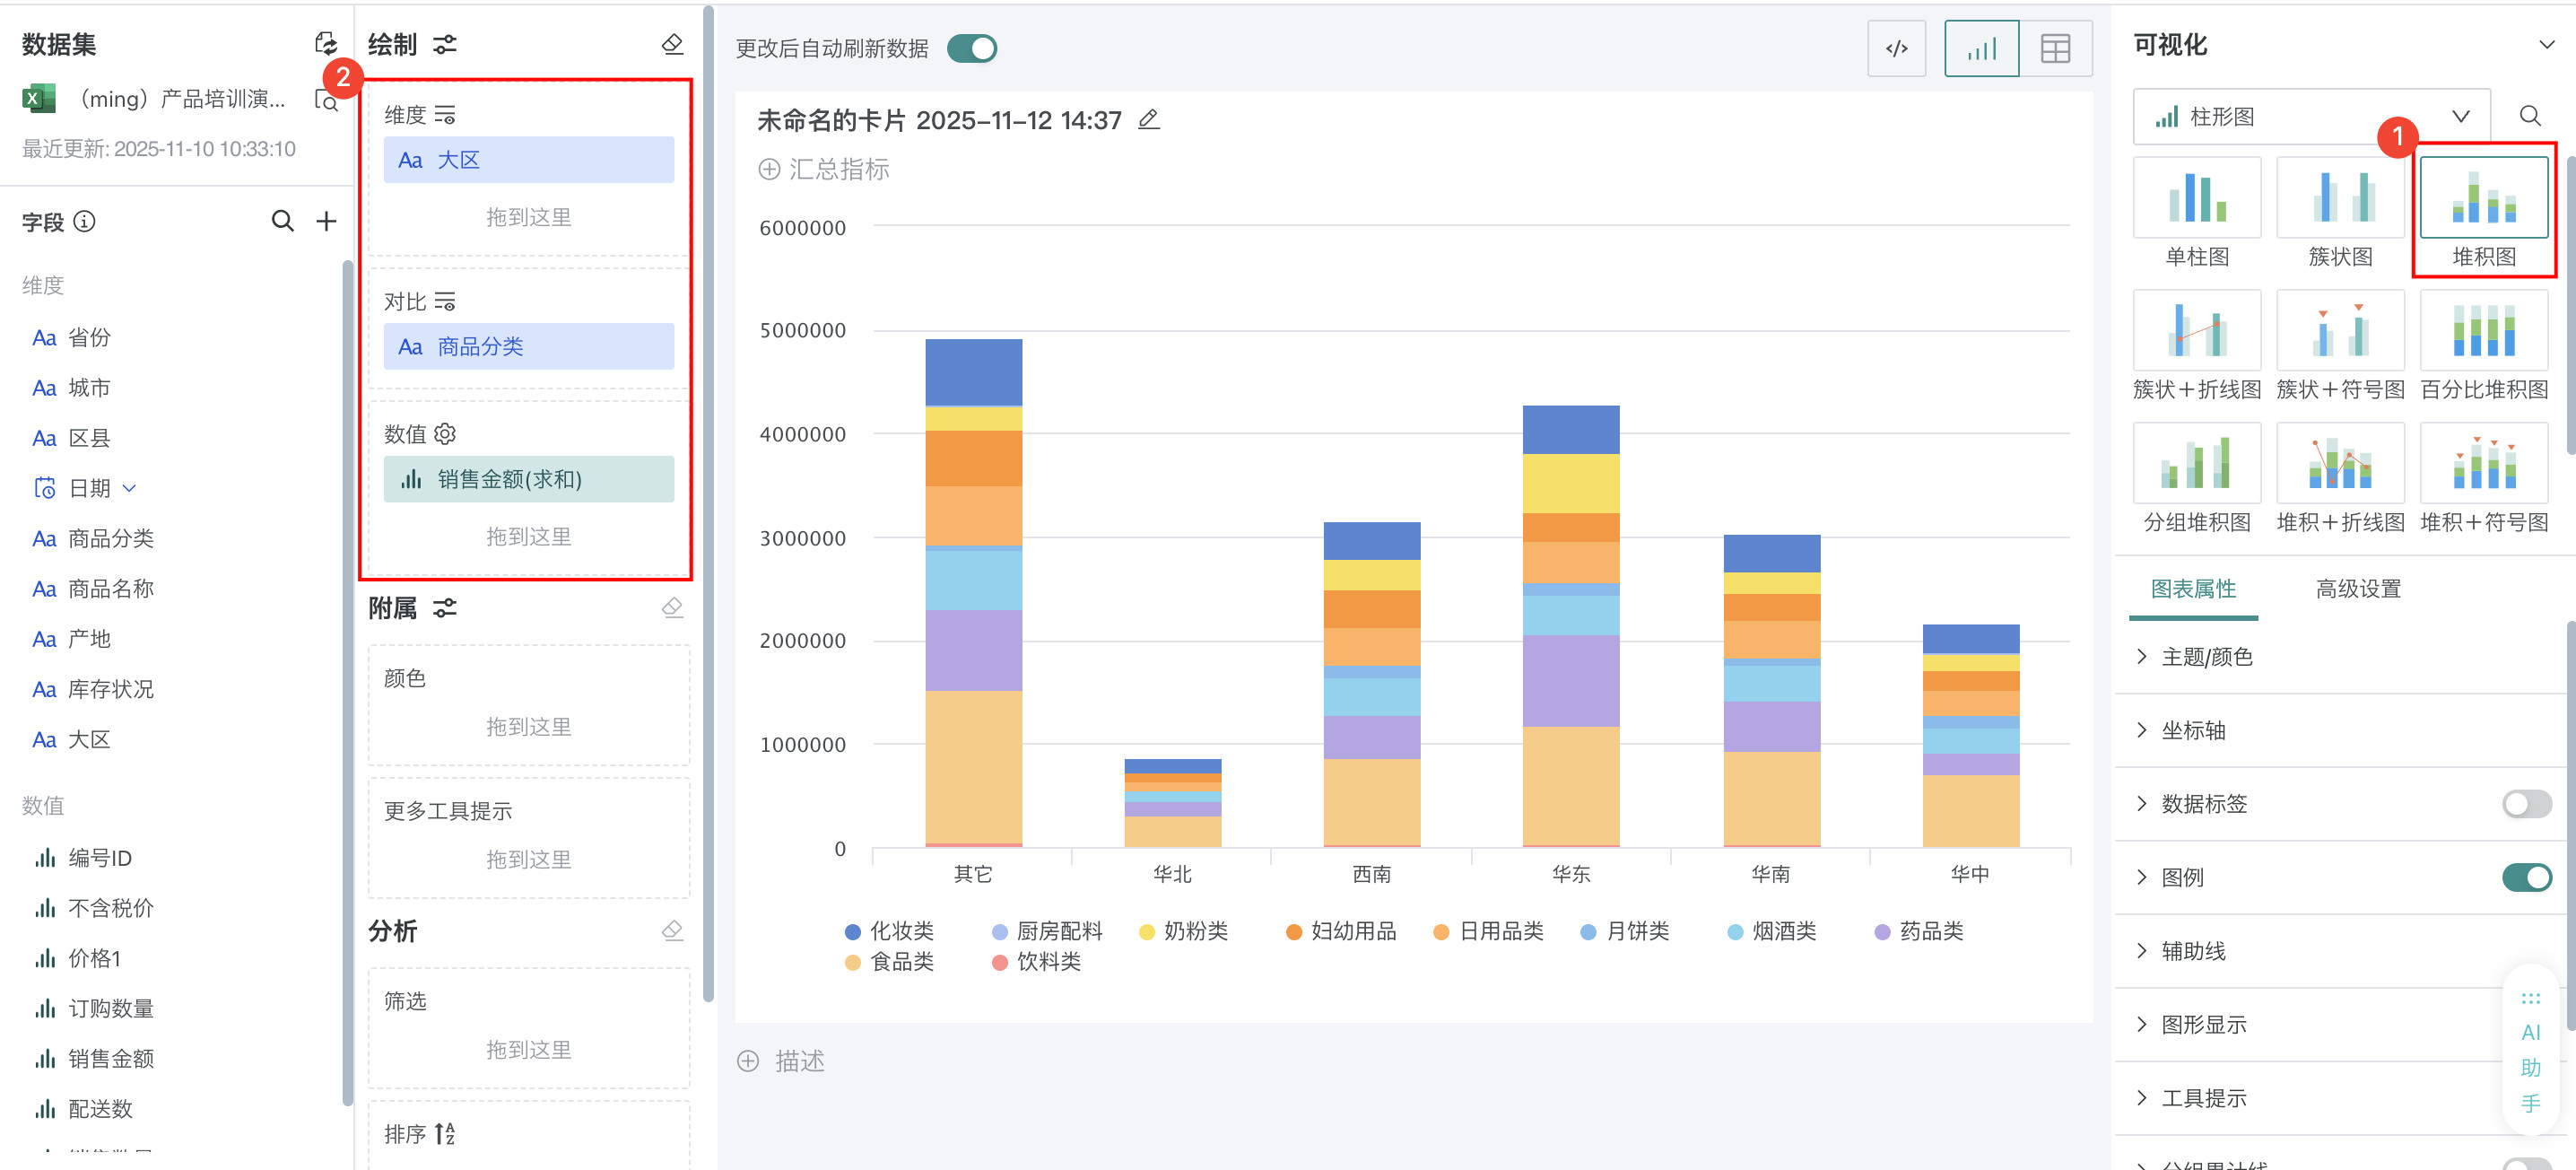Click the 化妆类 legend color dot

(x=852, y=931)
